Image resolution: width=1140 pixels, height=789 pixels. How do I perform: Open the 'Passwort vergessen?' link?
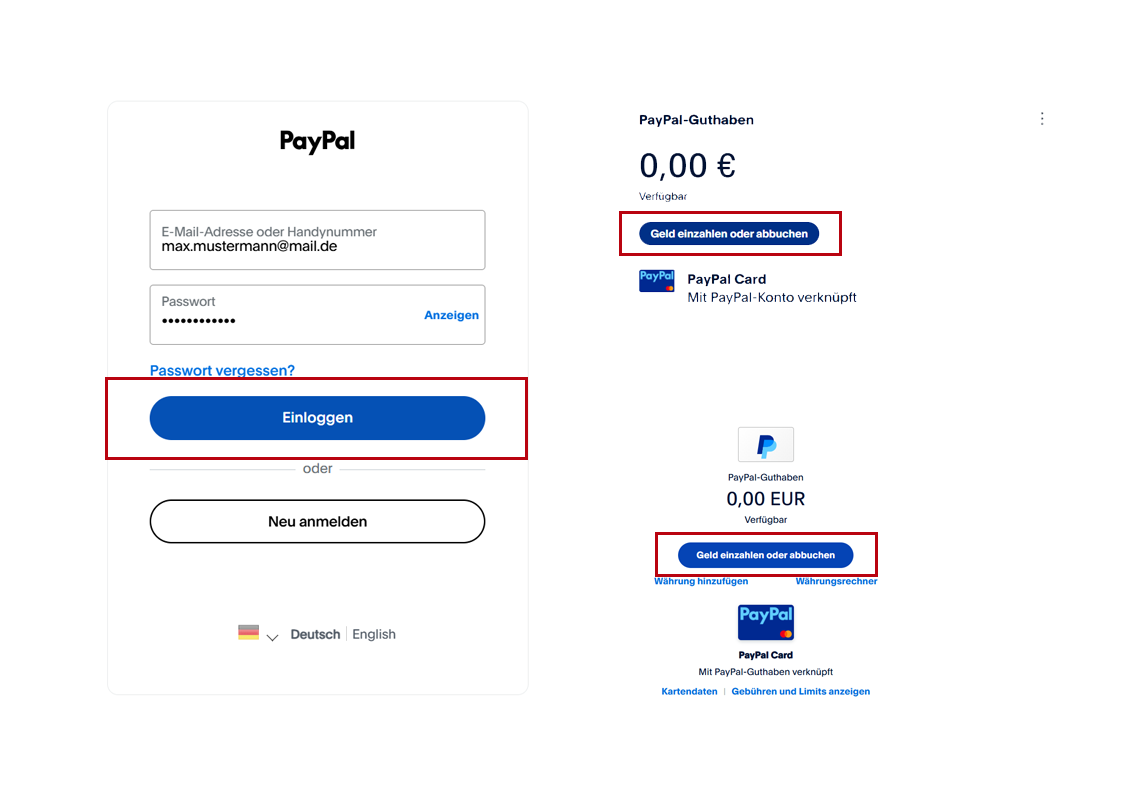pos(222,370)
